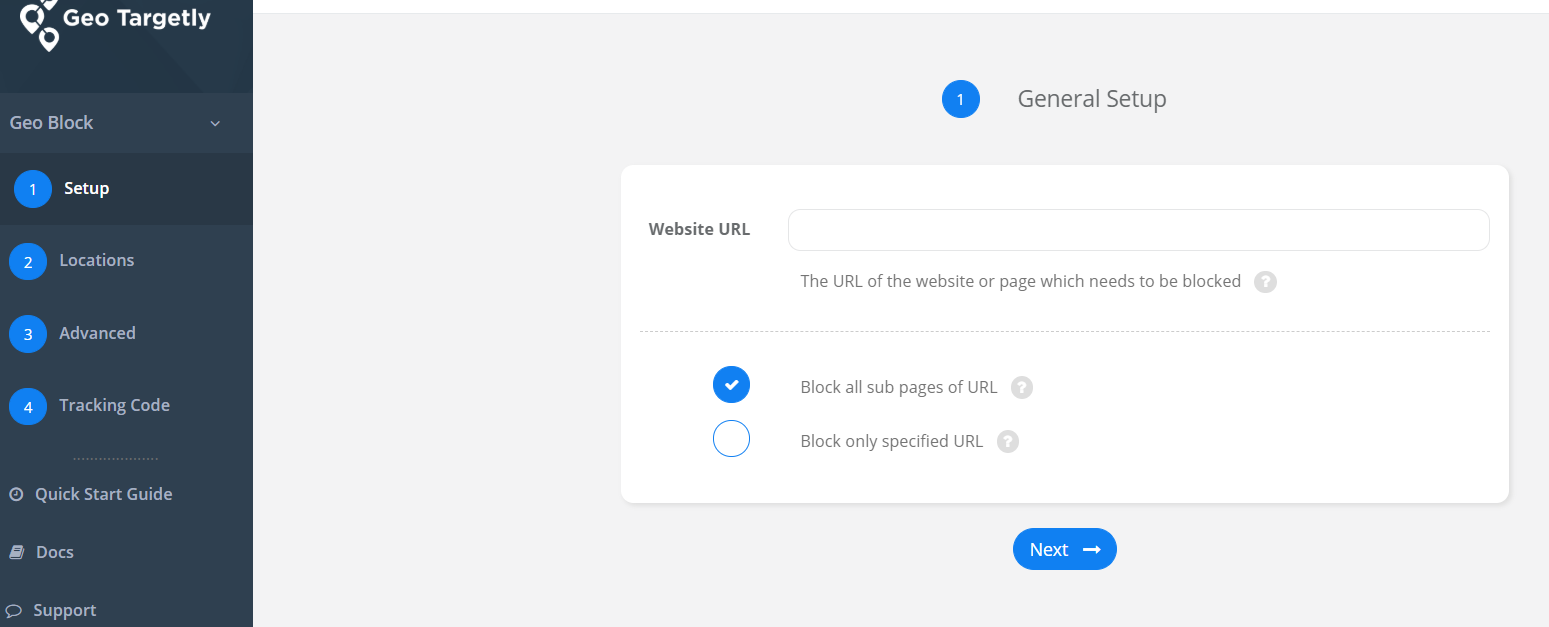Click the step 4 Tracking Code circle
Screen dimensions: 1549x627
(x=28, y=406)
